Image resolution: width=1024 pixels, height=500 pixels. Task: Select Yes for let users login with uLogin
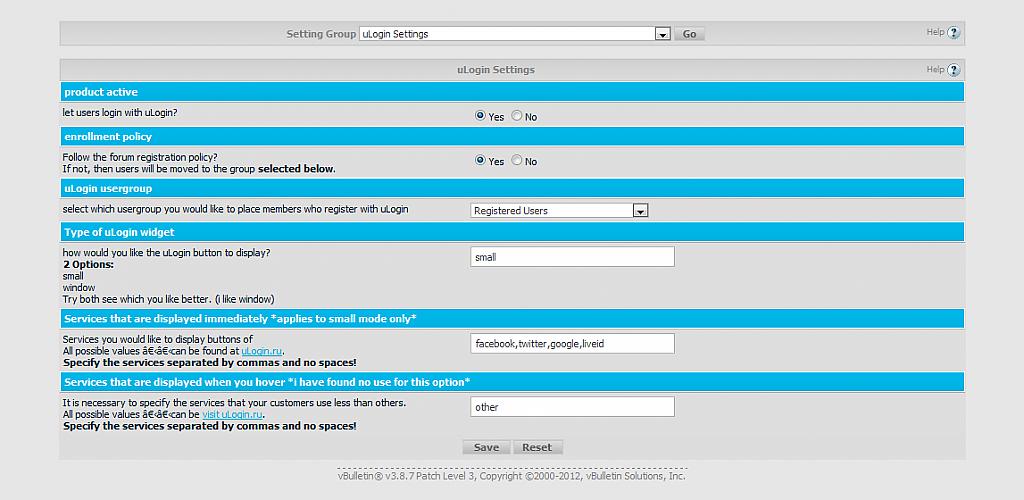[480, 116]
